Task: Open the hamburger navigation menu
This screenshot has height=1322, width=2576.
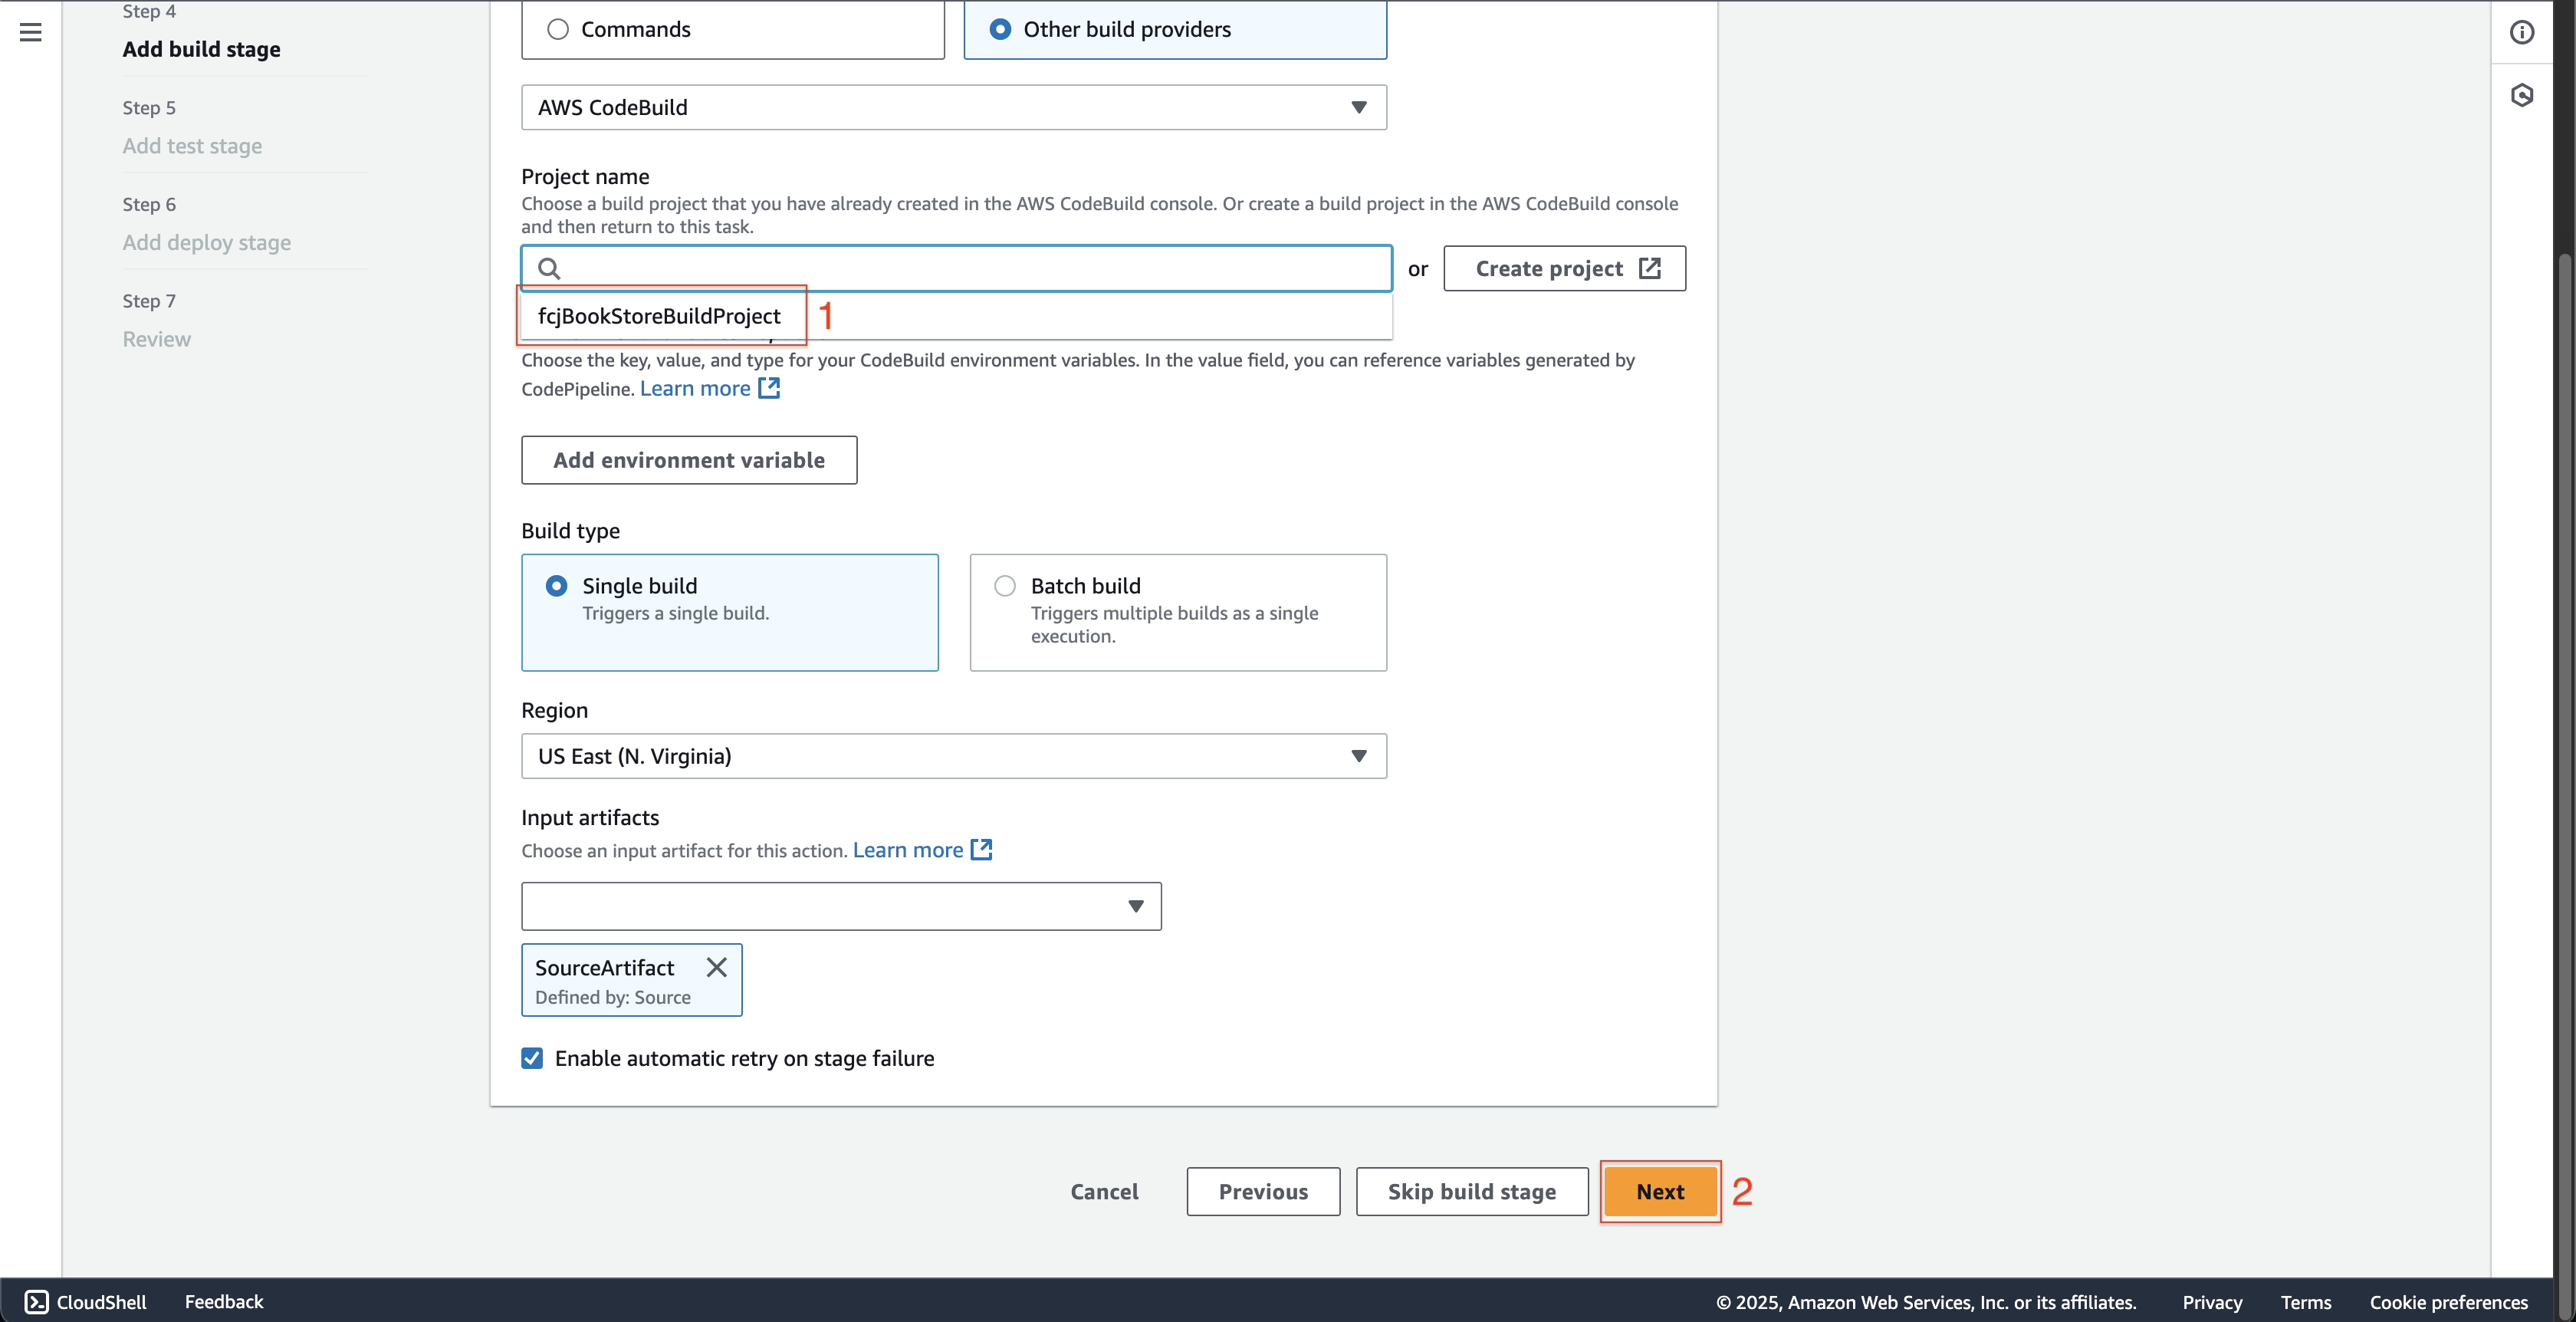Action: [x=31, y=32]
